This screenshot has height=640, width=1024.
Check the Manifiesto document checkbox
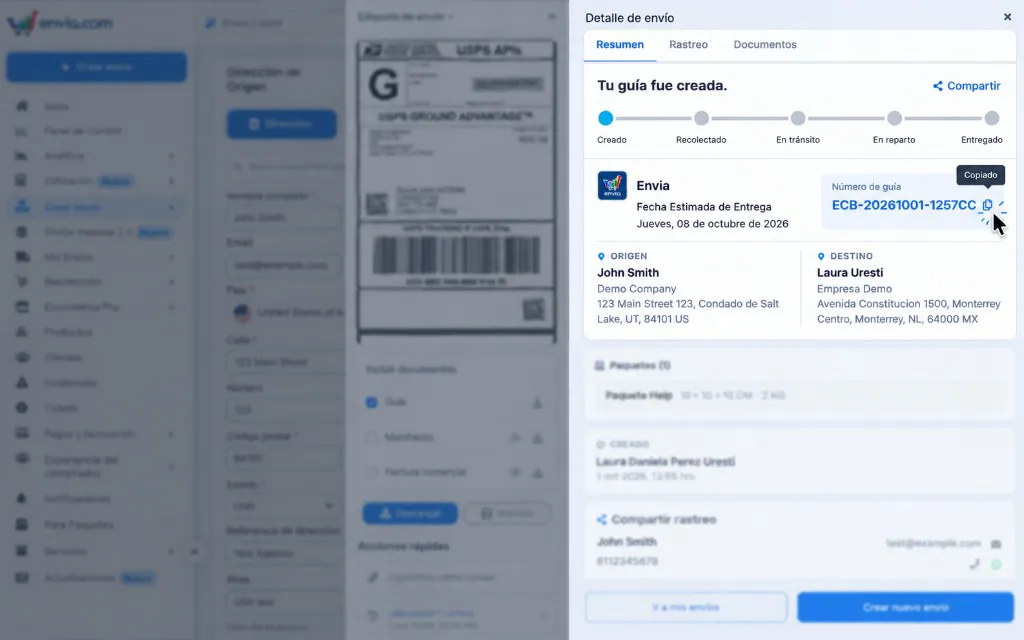(372, 437)
